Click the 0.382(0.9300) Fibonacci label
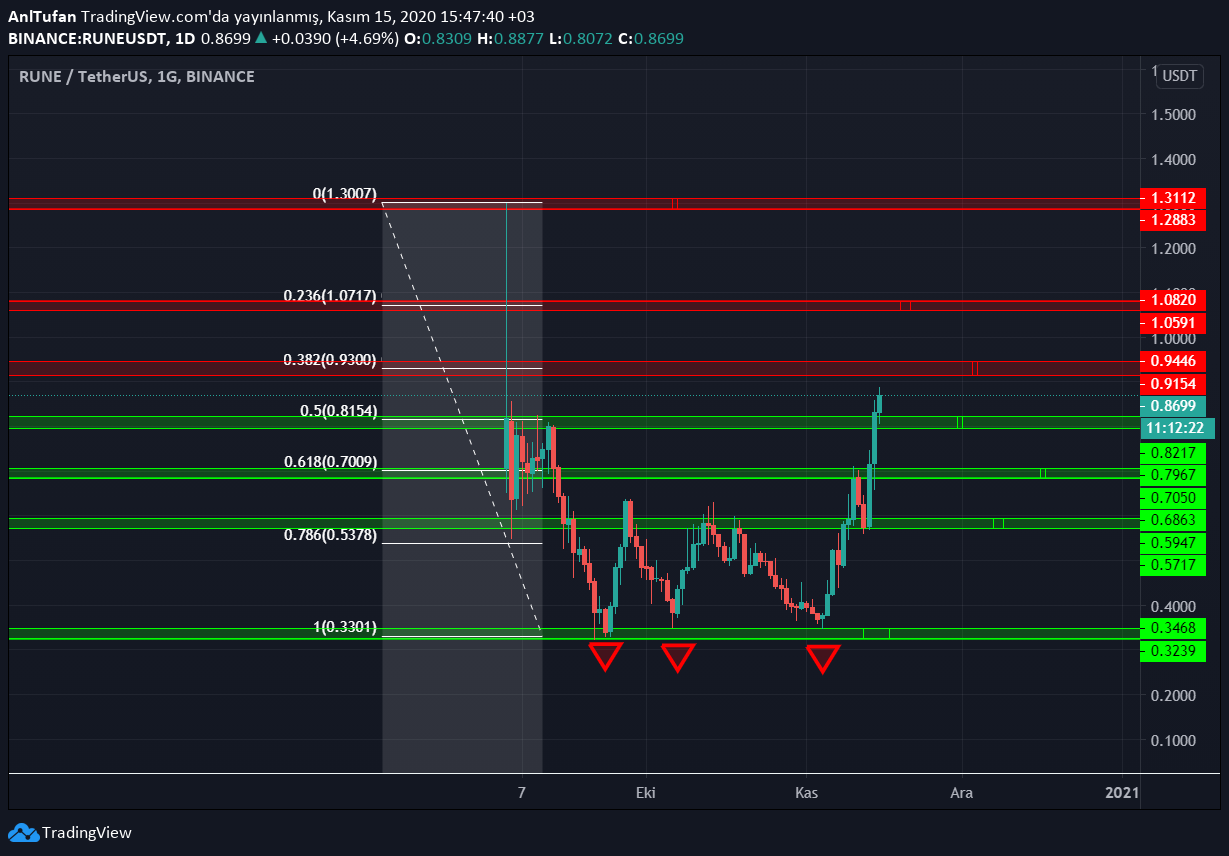 point(330,360)
